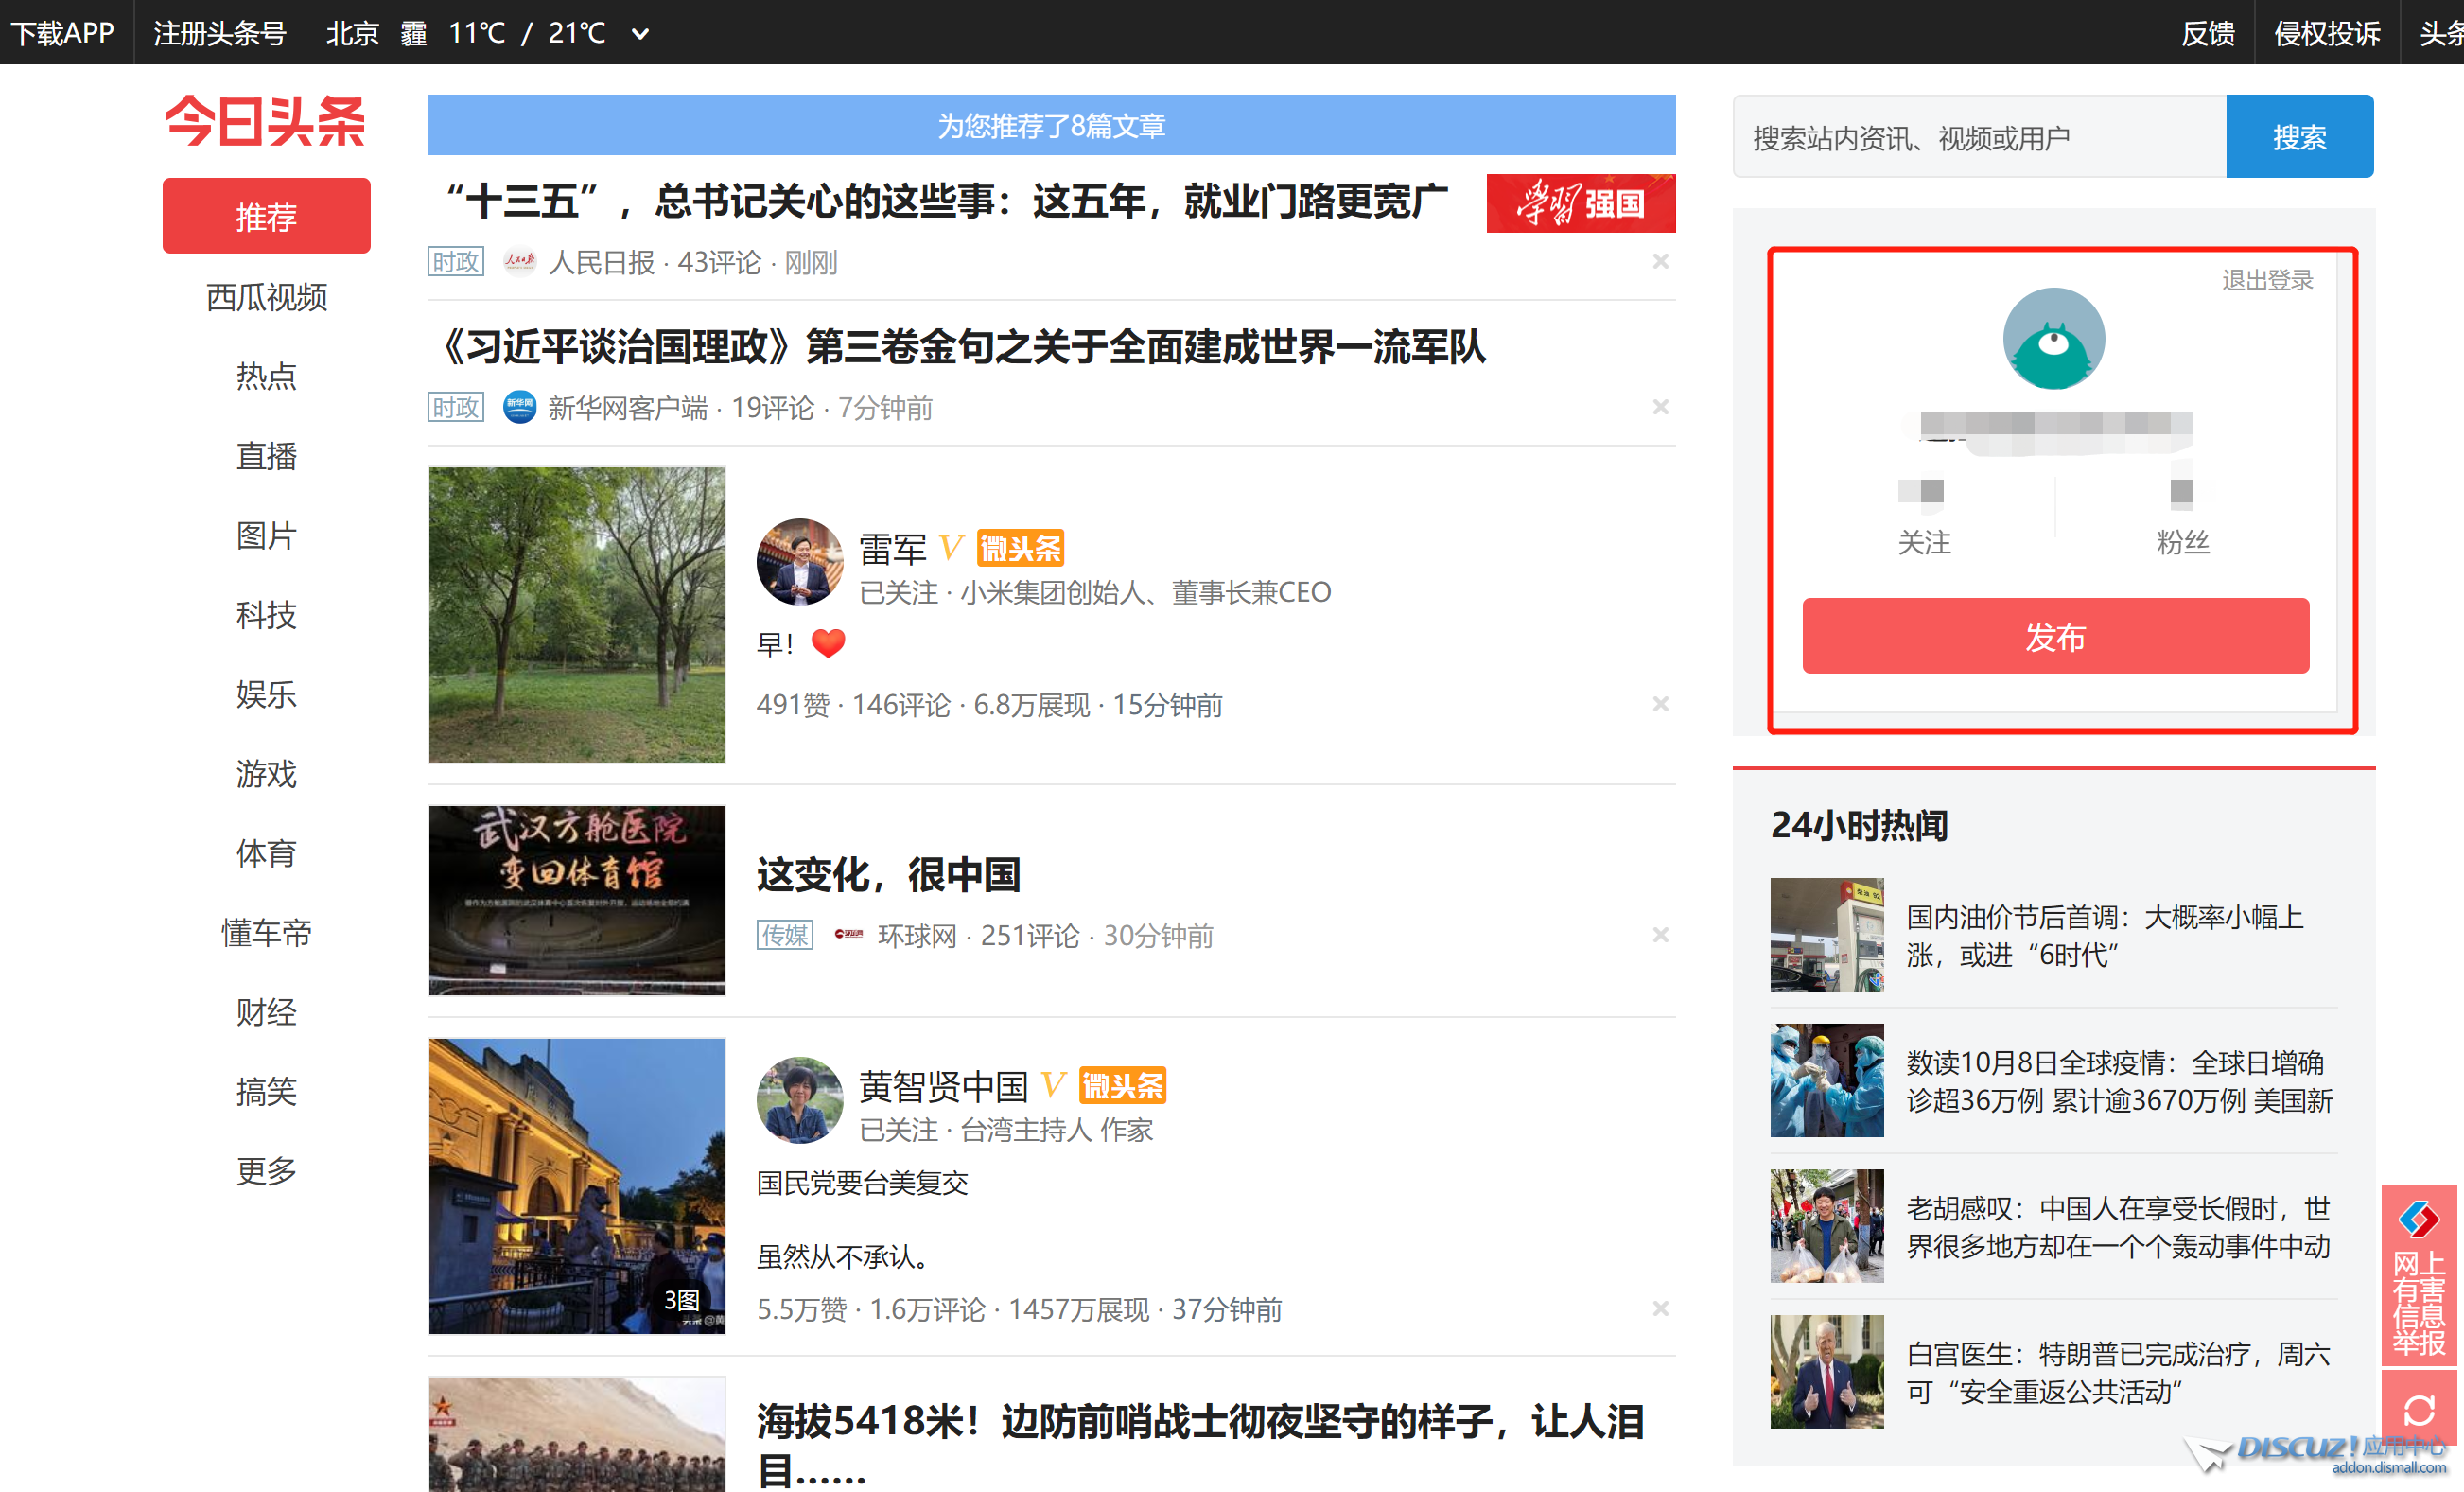Open 反馈 link
The height and width of the screenshot is (1492, 2464).
(2208, 33)
